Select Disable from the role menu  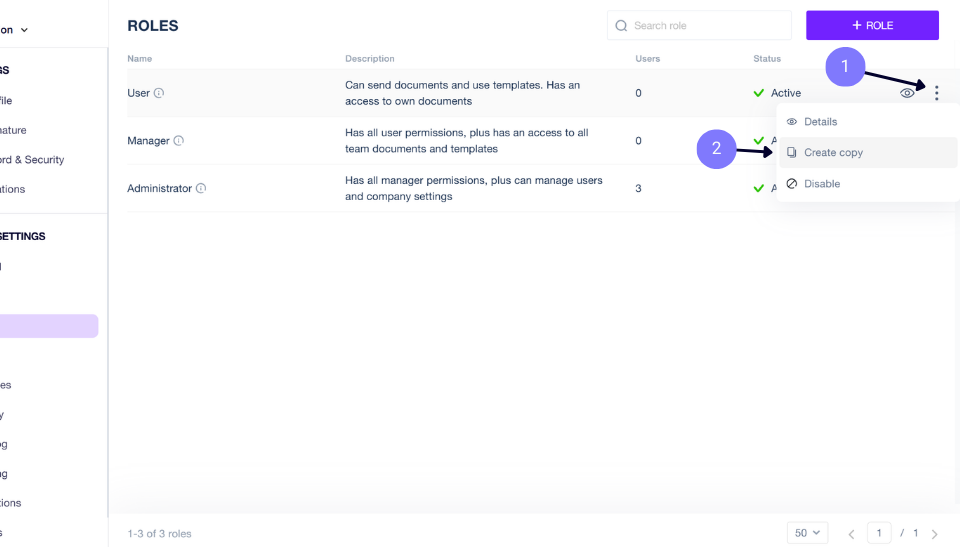[x=868, y=184]
